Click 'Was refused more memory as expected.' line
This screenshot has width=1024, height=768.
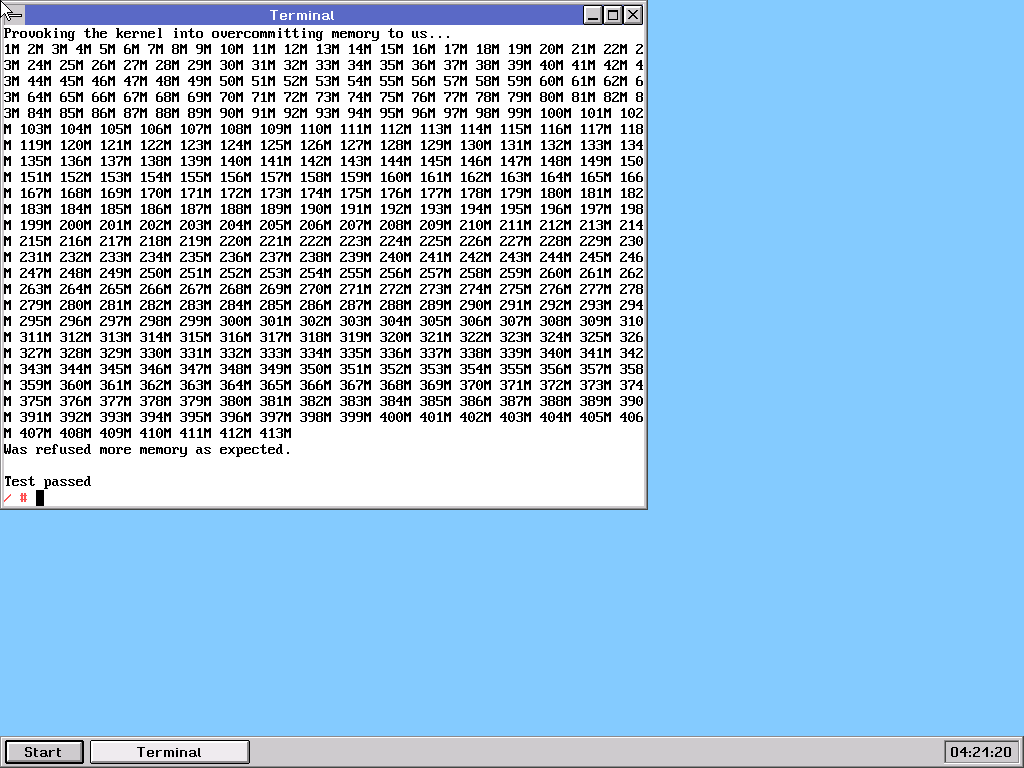click(x=147, y=450)
